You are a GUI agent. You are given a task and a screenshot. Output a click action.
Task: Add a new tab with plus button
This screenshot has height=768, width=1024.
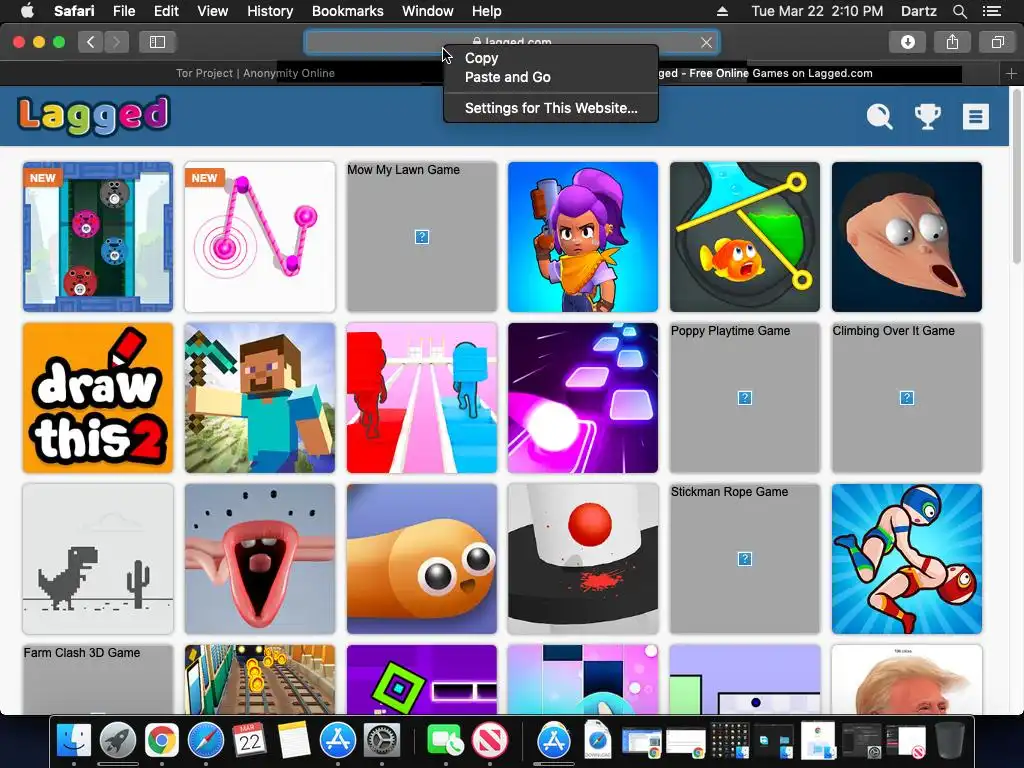click(1011, 74)
